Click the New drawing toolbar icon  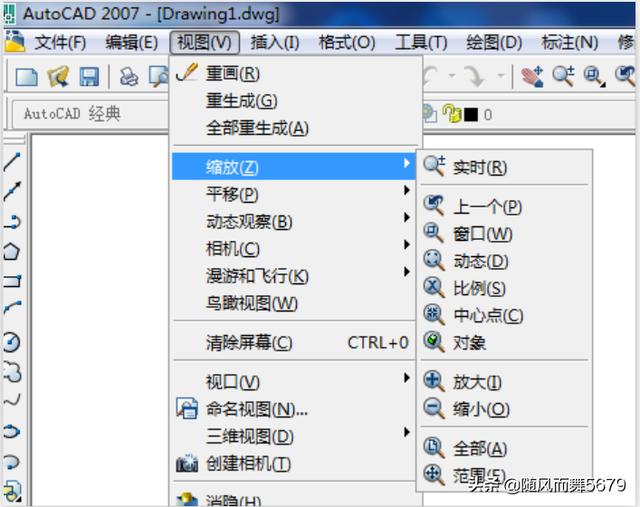tap(27, 76)
